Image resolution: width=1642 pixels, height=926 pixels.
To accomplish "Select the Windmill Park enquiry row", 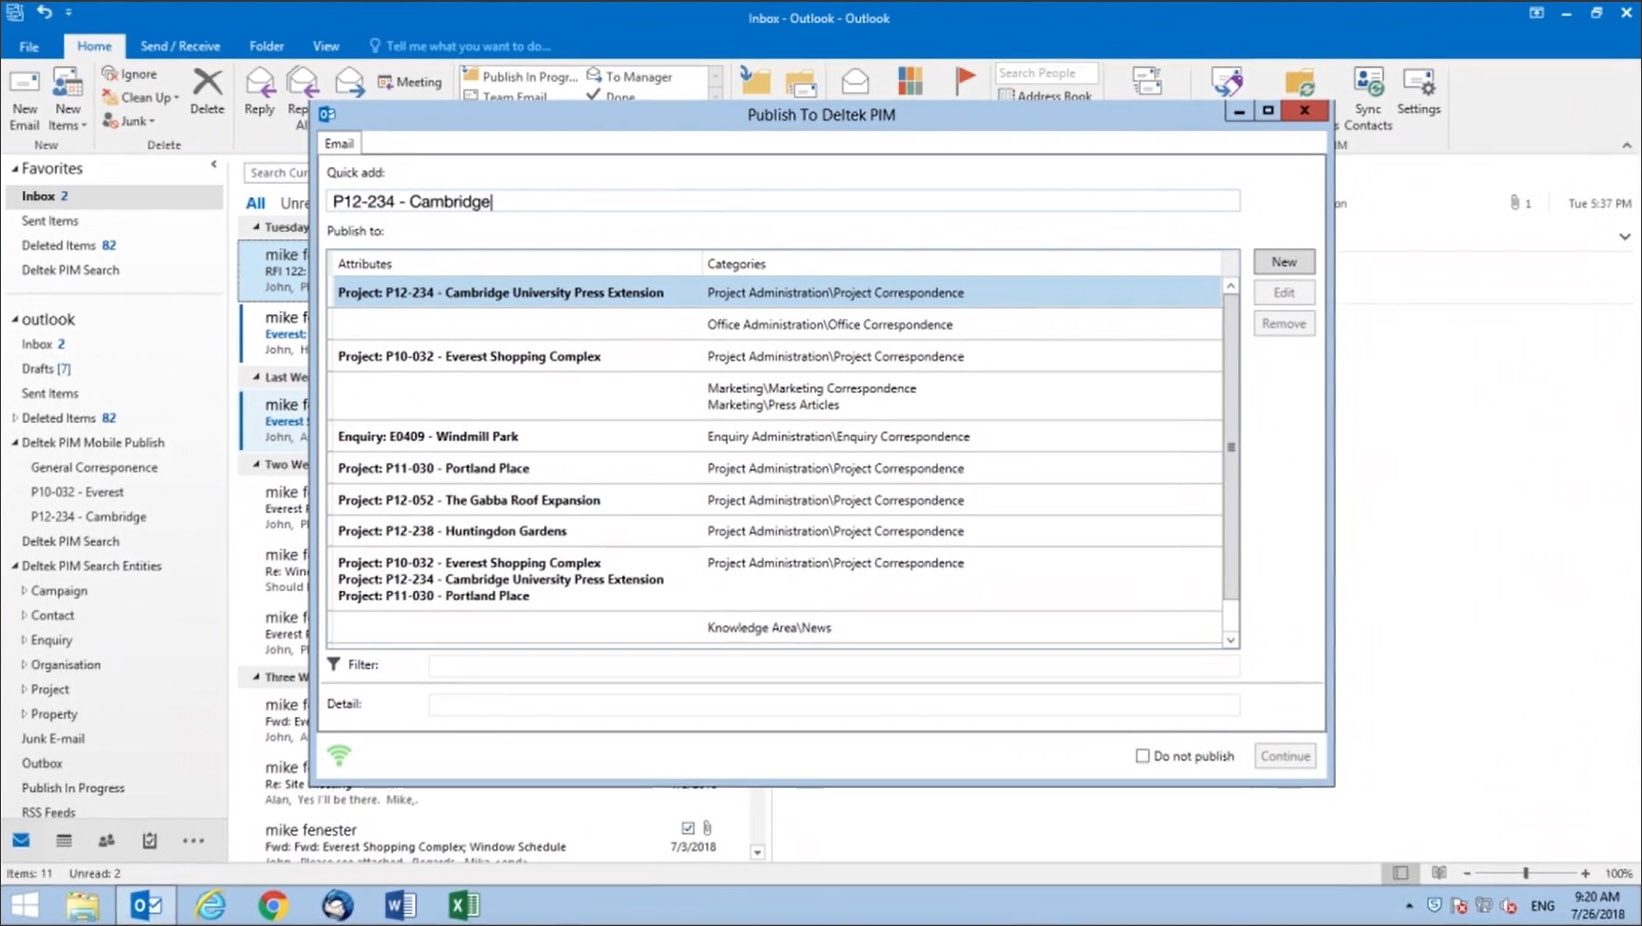I will [x=775, y=436].
